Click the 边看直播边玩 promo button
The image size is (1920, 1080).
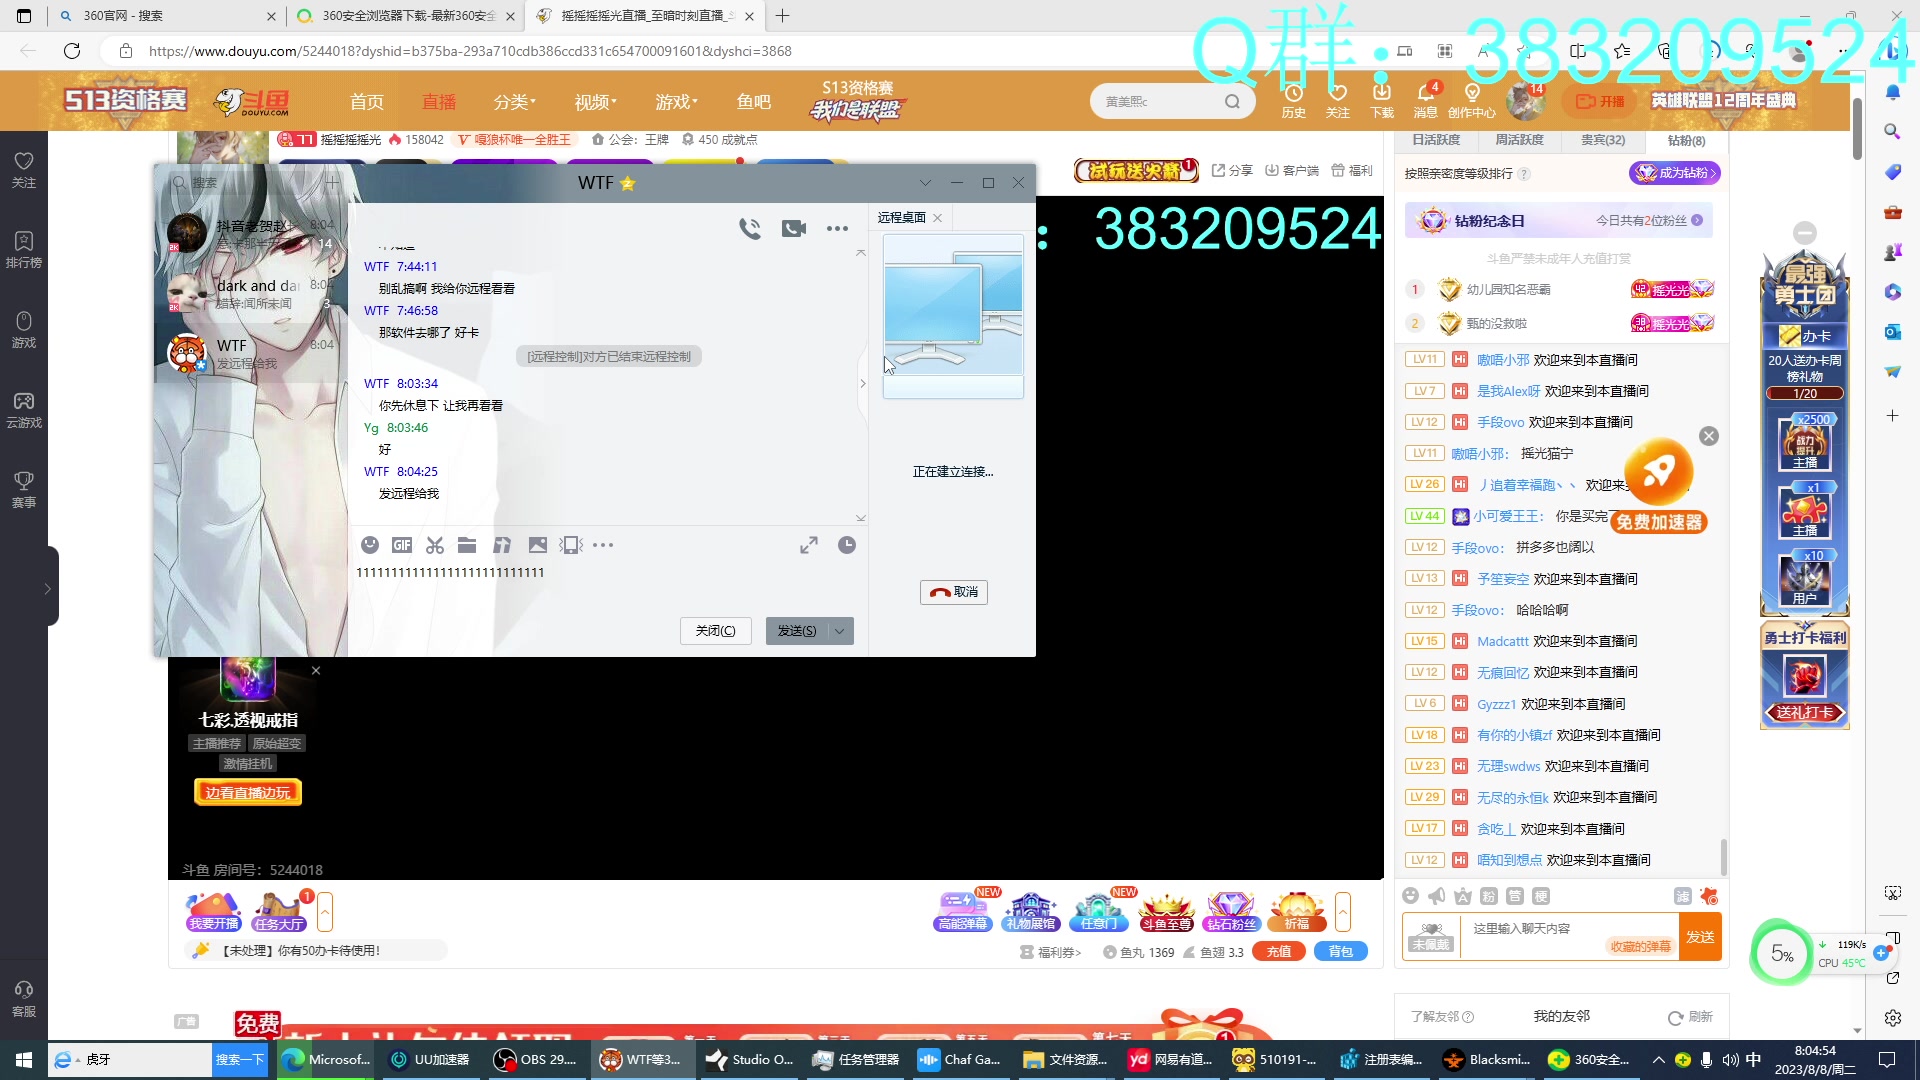248,793
